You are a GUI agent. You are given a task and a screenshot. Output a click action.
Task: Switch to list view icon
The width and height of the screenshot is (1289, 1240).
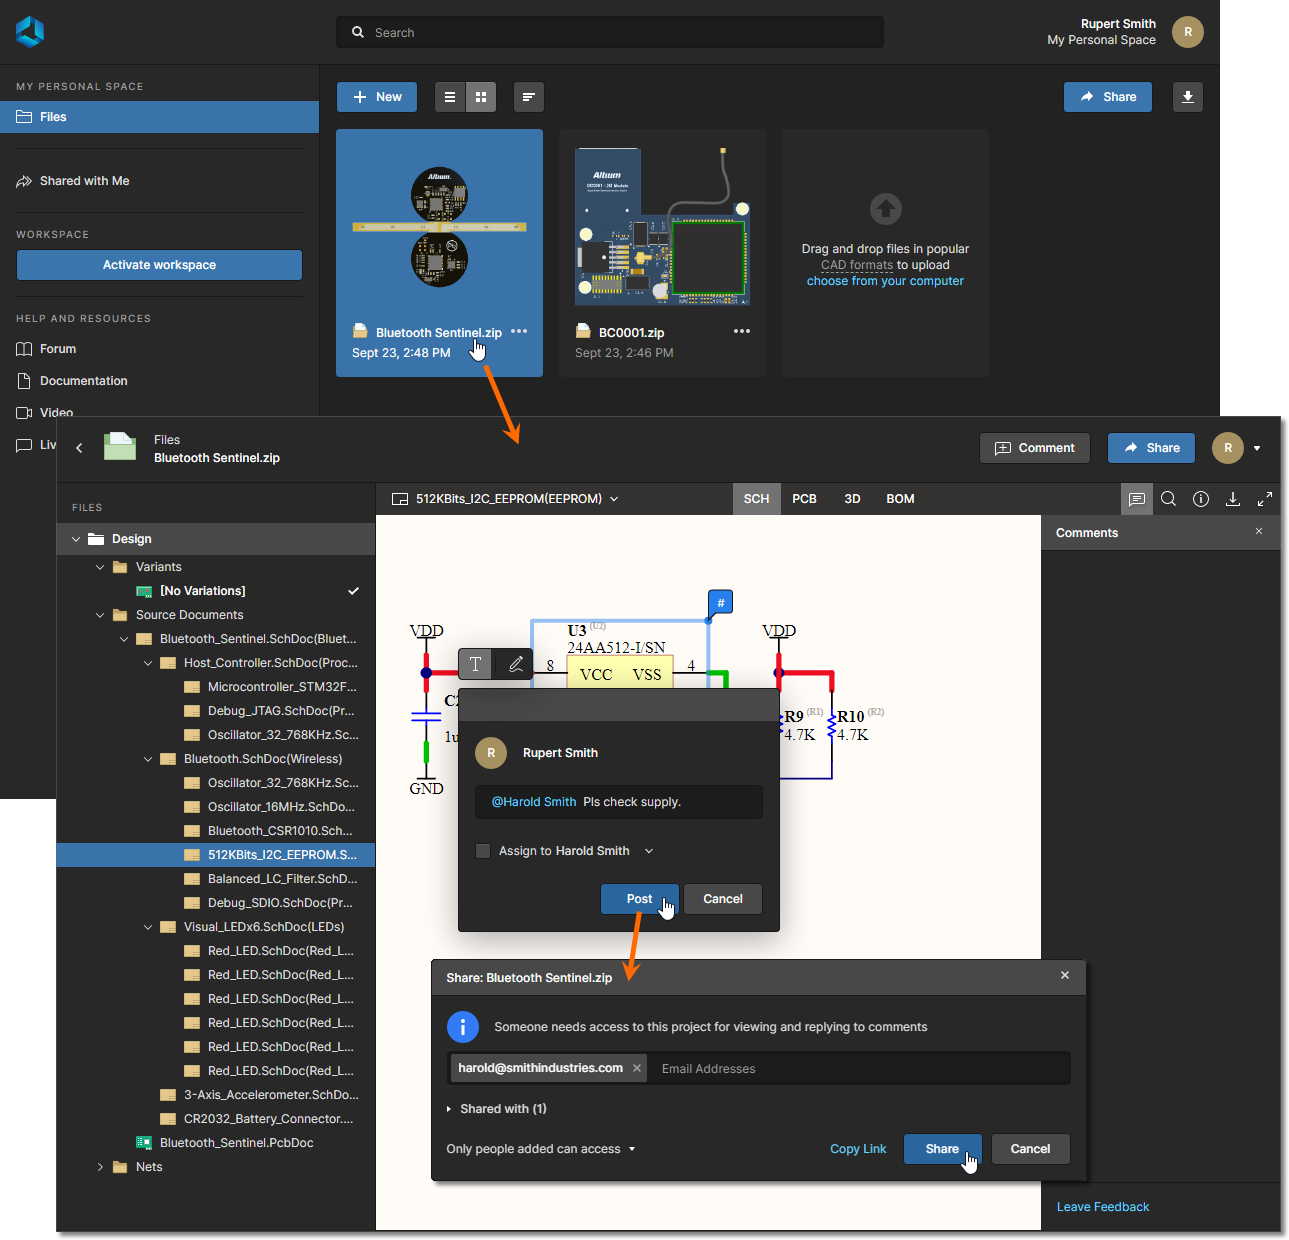click(x=450, y=97)
